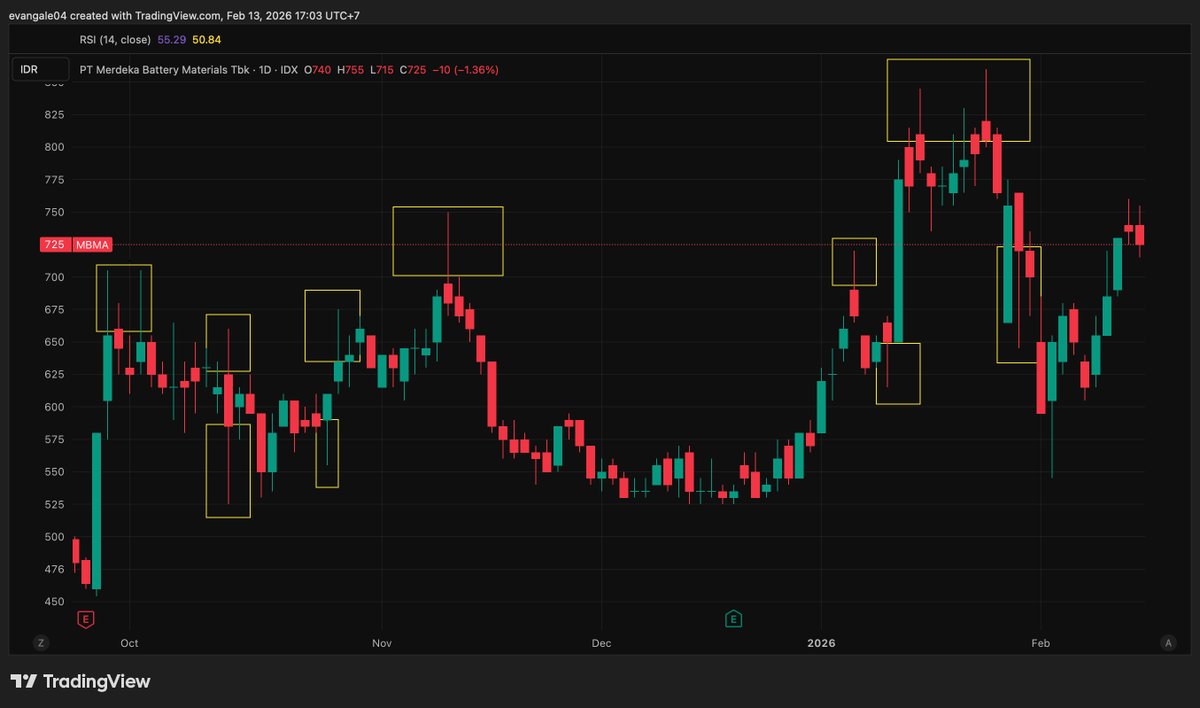Click the 476 price axis label
This screenshot has width=1200, height=708.
pos(54,569)
